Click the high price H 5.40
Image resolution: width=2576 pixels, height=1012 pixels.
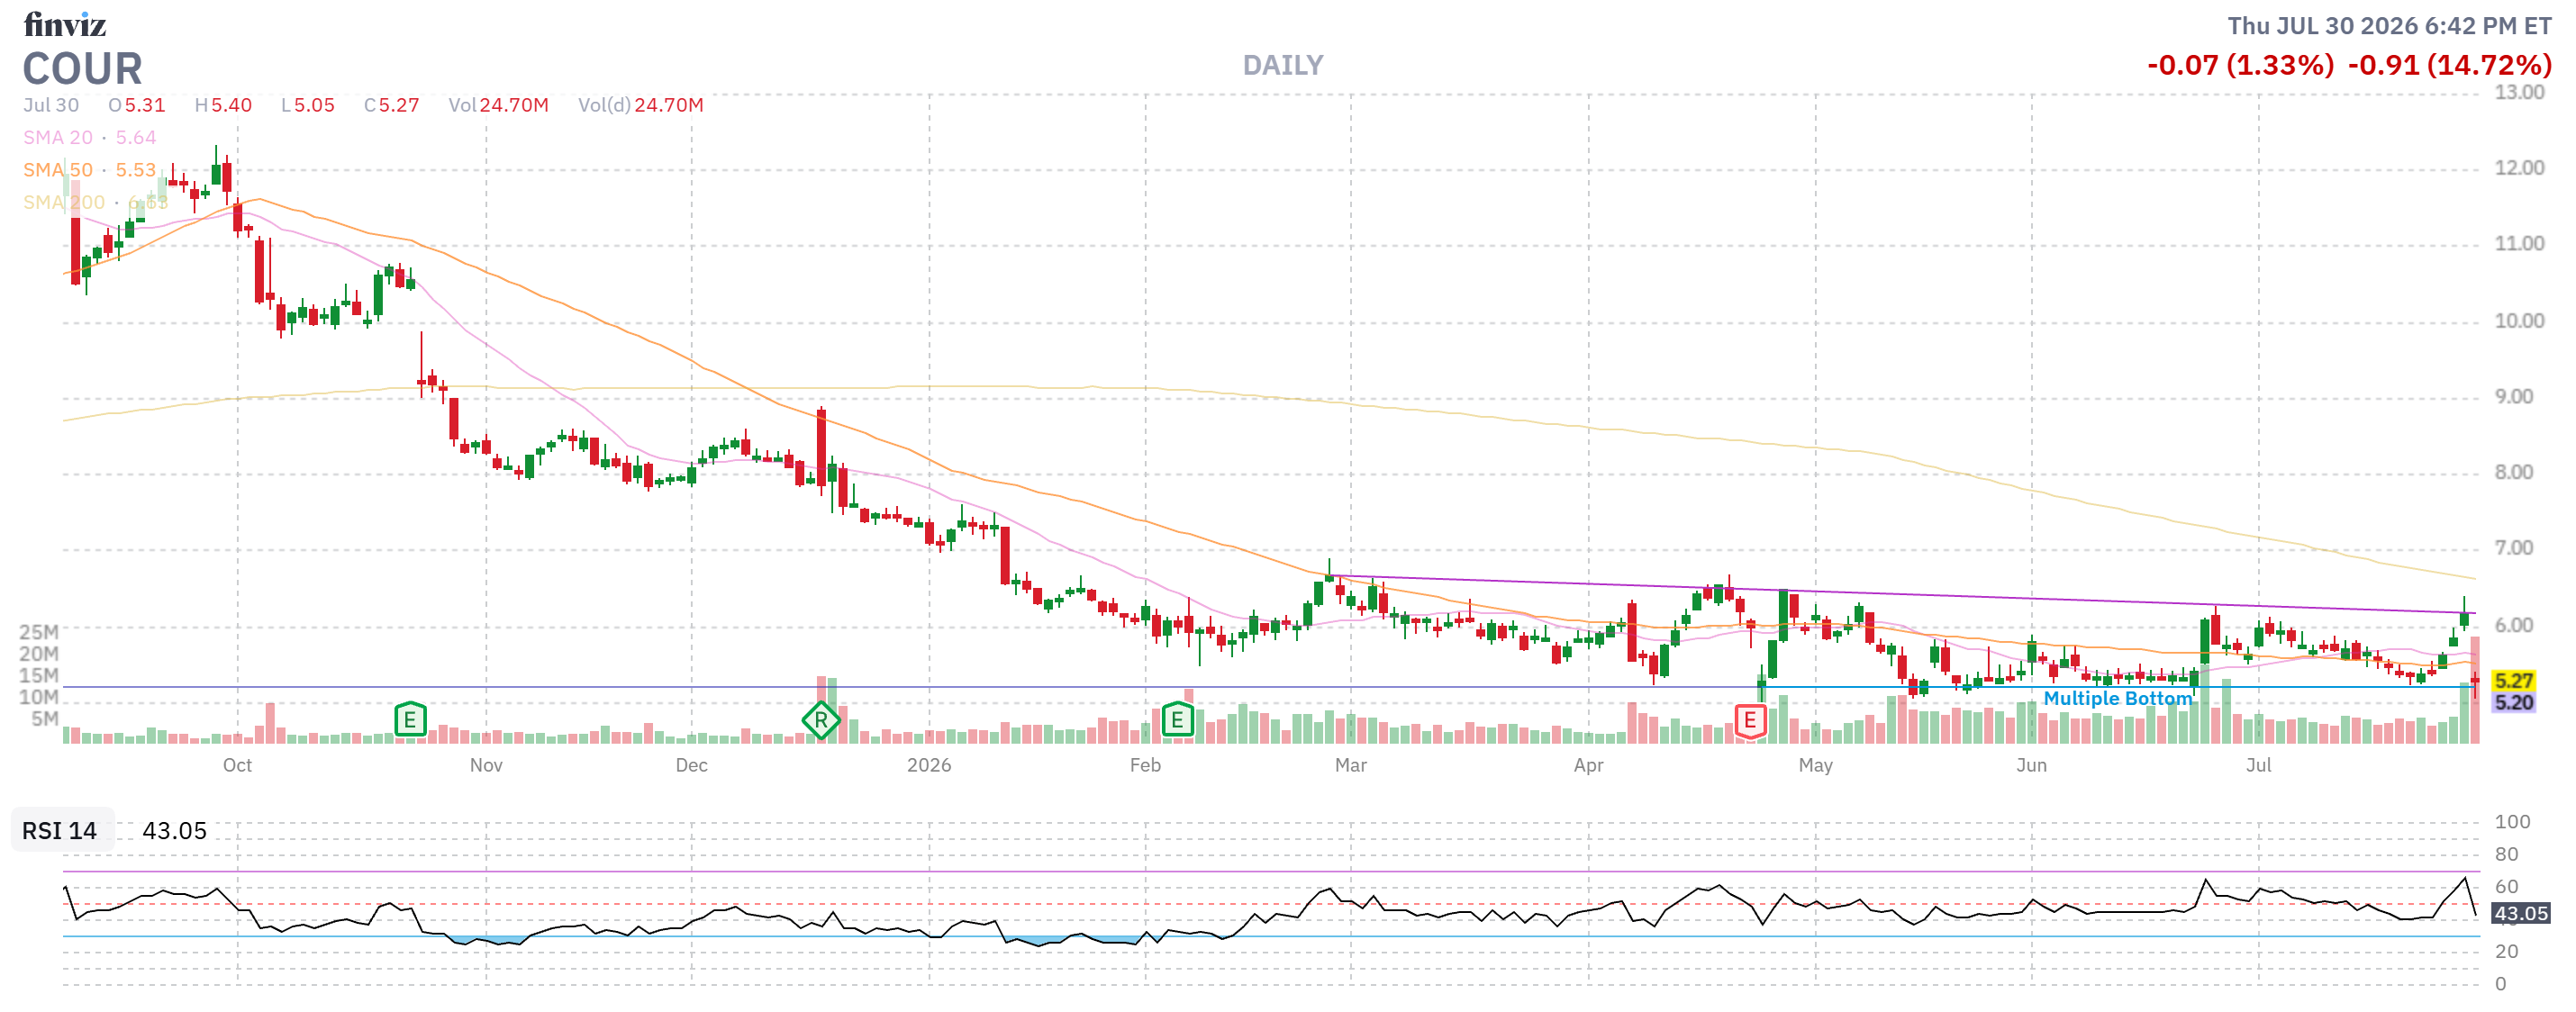(223, 105)
